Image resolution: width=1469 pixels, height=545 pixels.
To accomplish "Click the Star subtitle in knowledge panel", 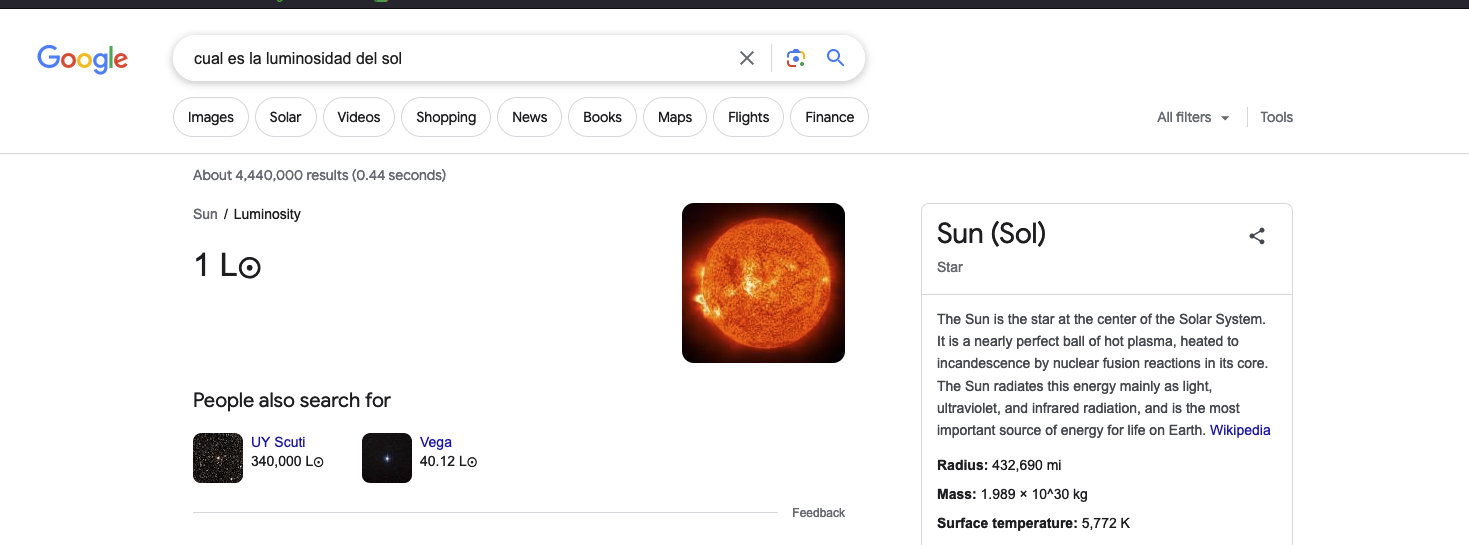I will click(x=950, y=267).
